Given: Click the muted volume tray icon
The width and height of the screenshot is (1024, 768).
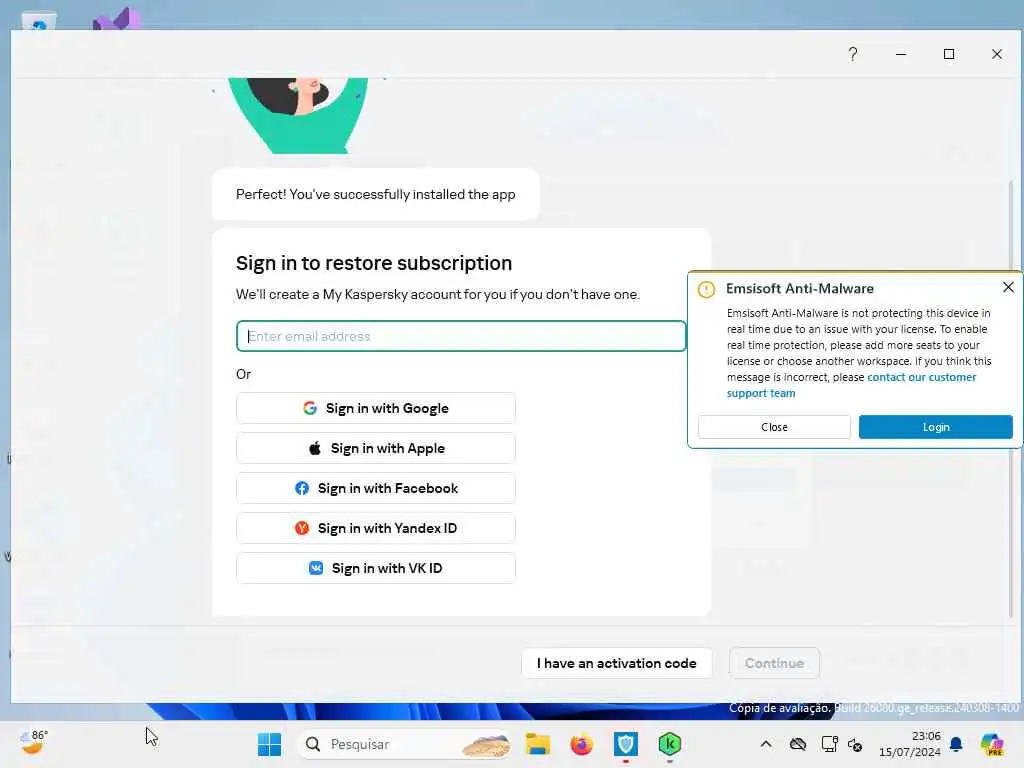Looking at the screenshot, I should tap(855, 744).
